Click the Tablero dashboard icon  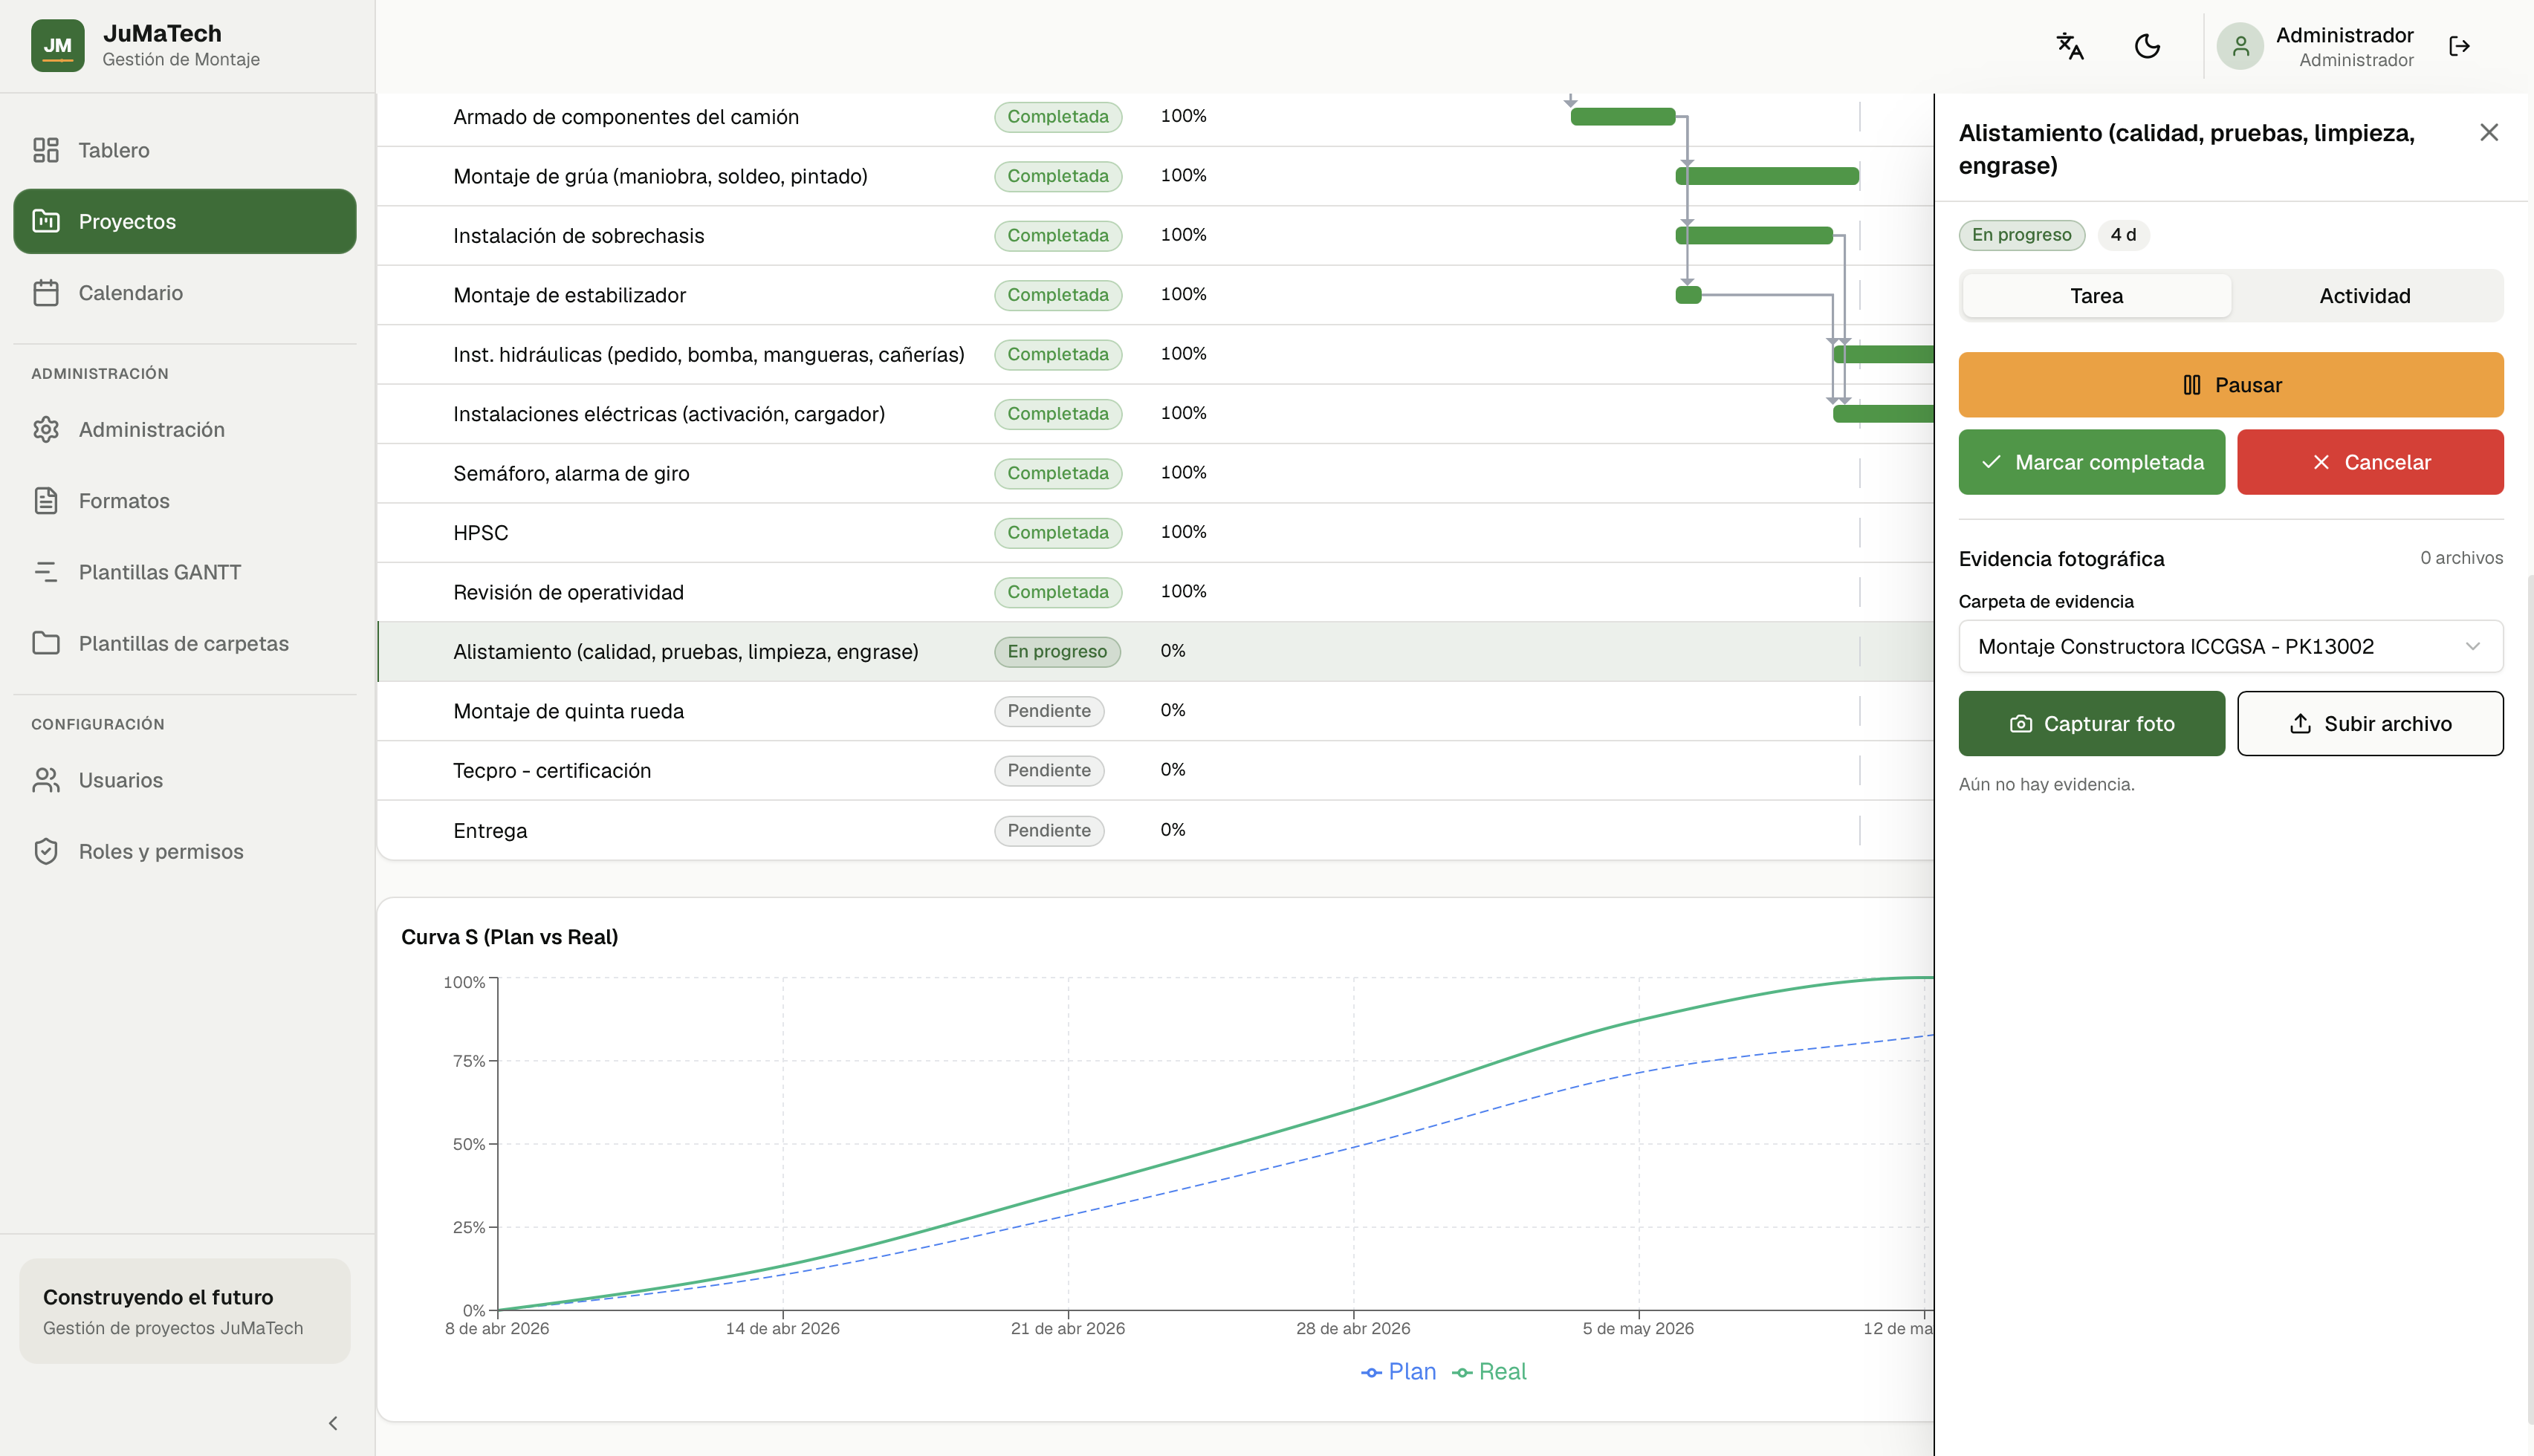46,150
